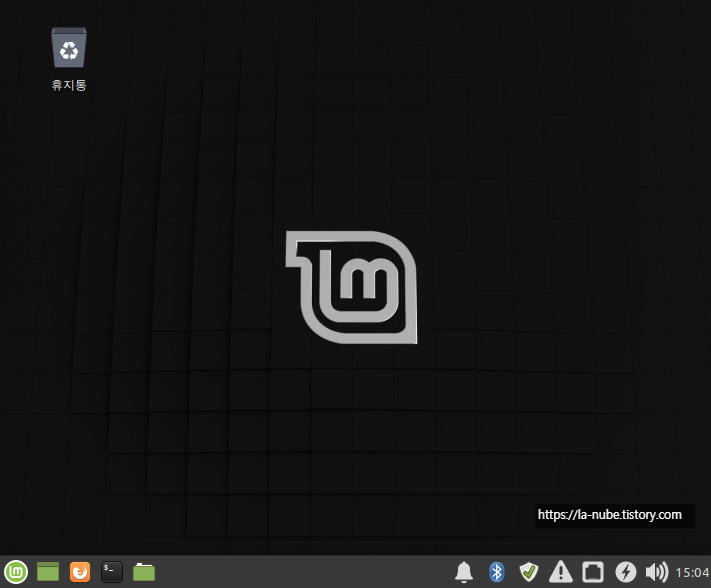Image resolution: width=711 pixels, height=588 pixels.
Task: Open the notifications bell applet
Action: click(464, 572)
